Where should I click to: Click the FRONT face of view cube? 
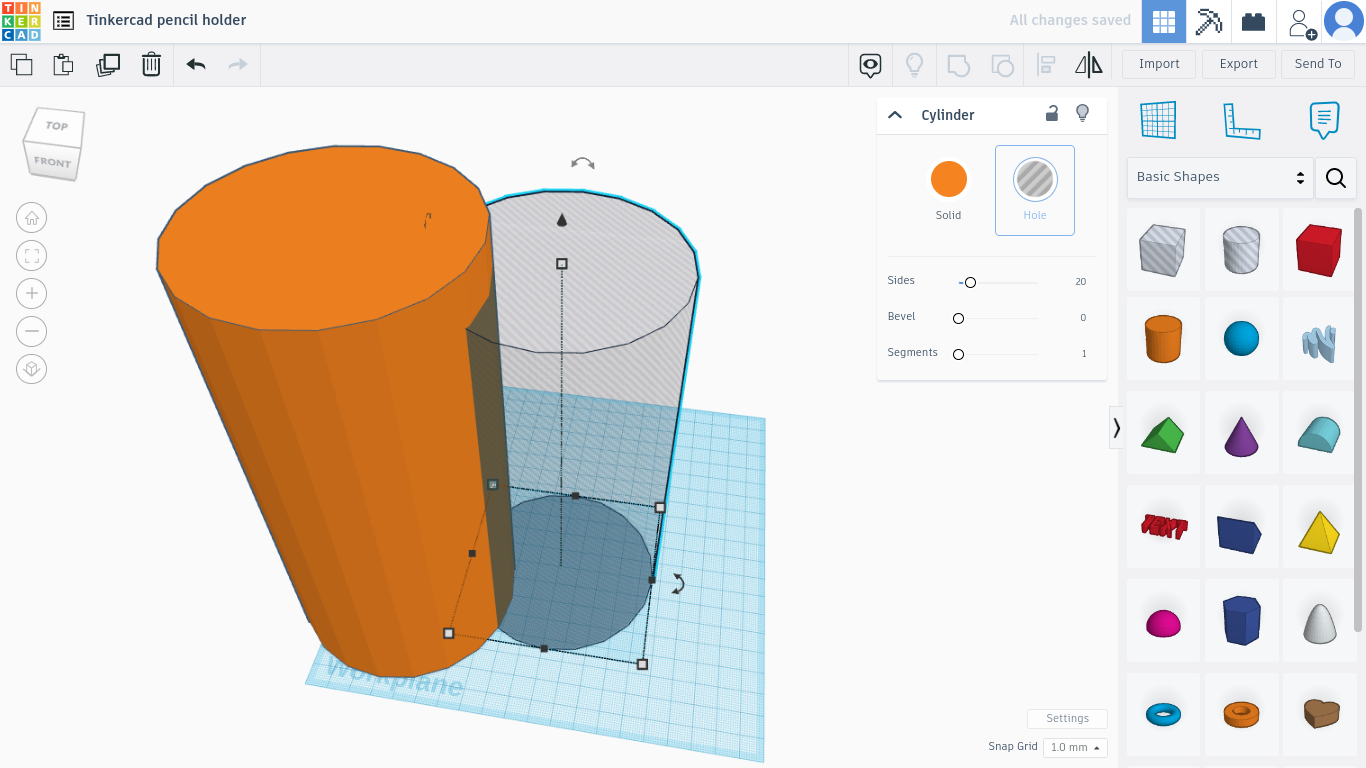point(52,162)
